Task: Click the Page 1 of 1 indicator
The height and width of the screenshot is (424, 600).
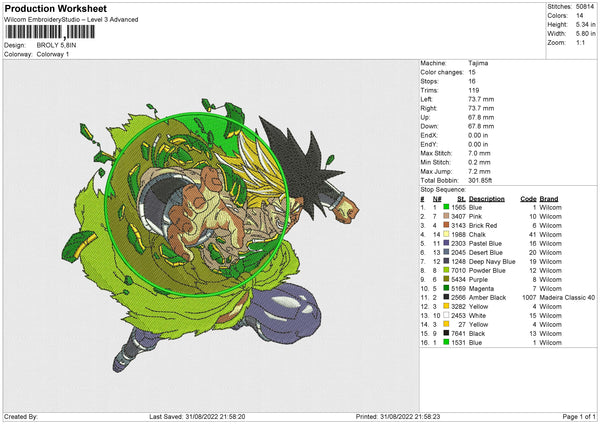Action: pyautogui.click(x=579, y=417)
